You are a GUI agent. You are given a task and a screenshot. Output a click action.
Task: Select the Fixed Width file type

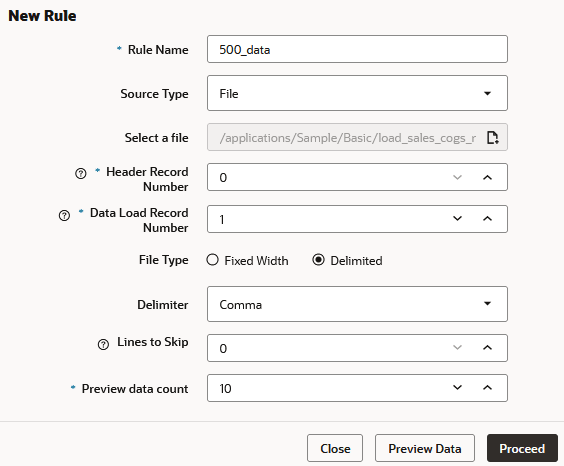click(212, 260)
